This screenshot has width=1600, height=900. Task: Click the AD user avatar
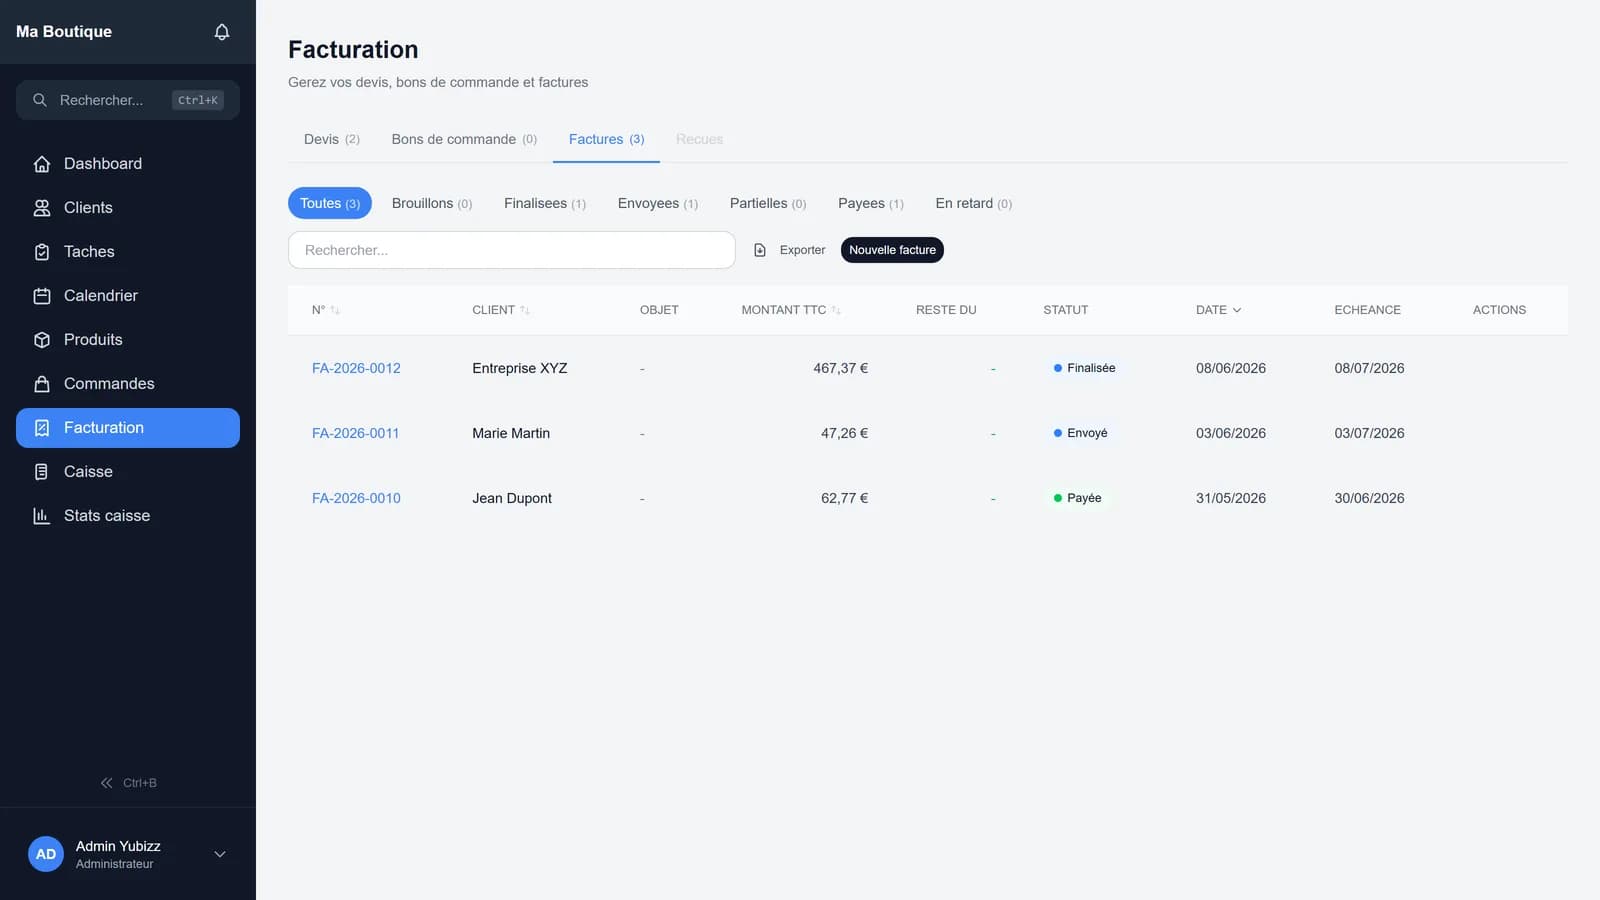pos(46,854)
